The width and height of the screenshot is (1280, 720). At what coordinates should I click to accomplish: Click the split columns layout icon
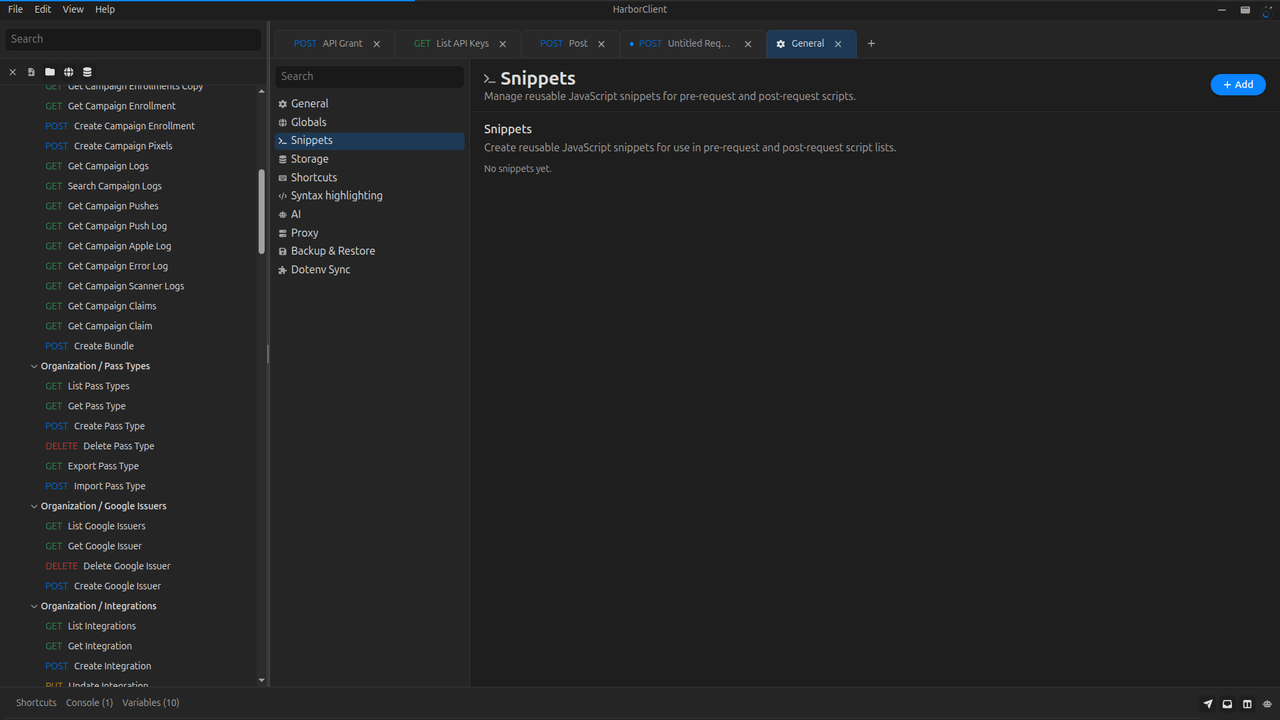(1247, 704)
